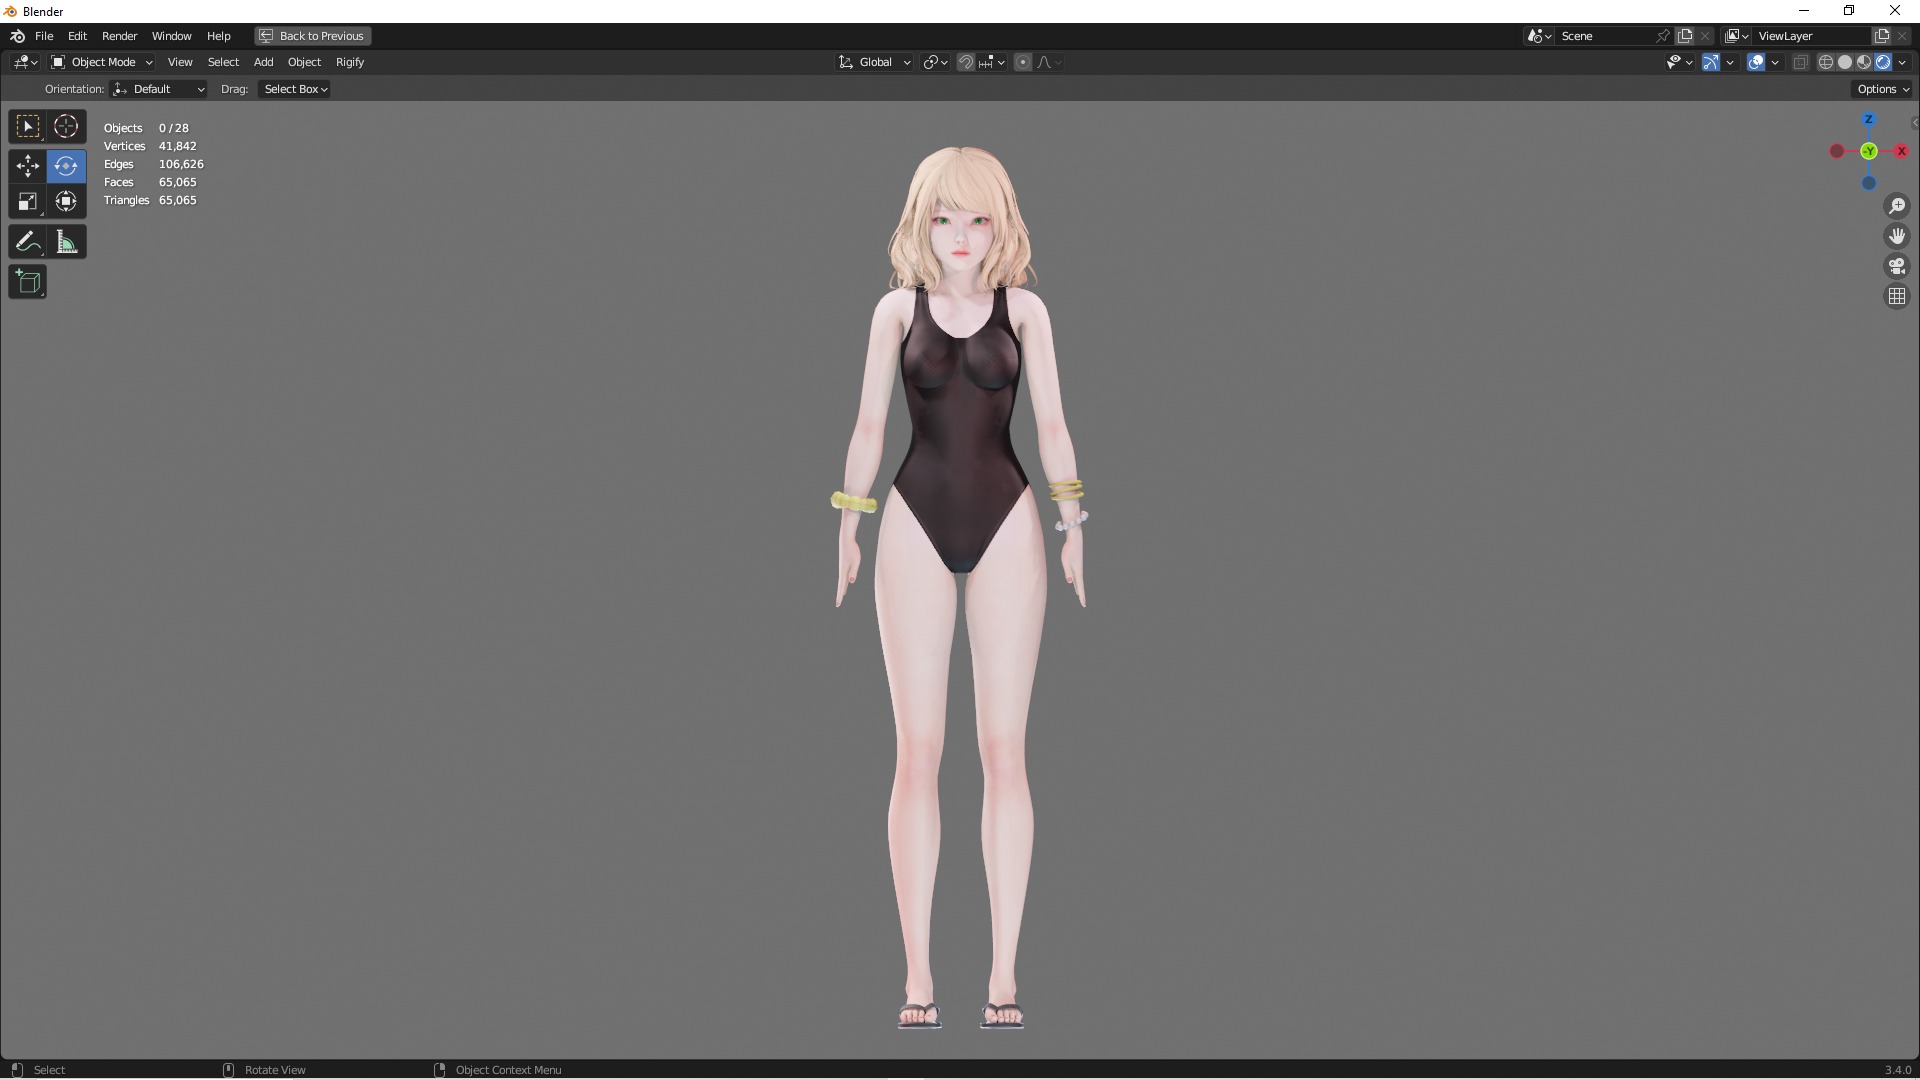The image size is (1920, 1080).
Task: Toggle proportional editing button
Action: click(x=1023, y=62)
